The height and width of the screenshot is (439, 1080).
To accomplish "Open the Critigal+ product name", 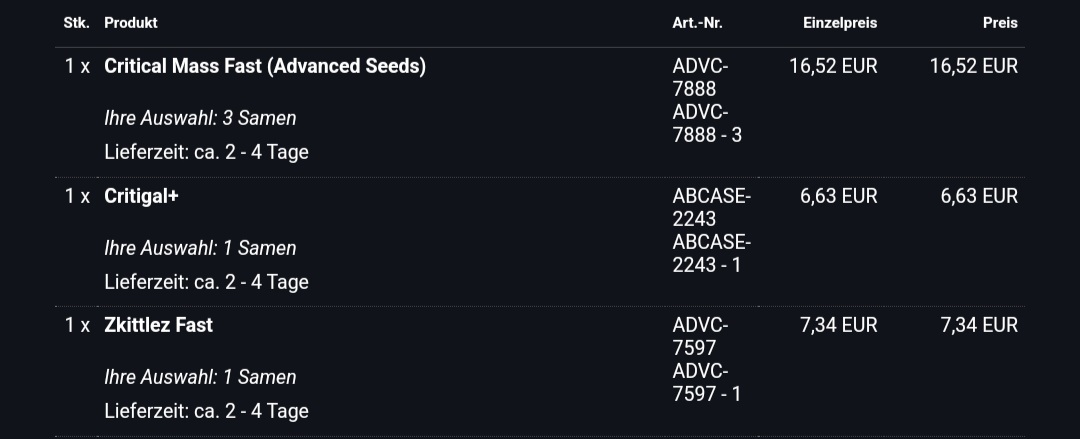I will tap(141, 196).
